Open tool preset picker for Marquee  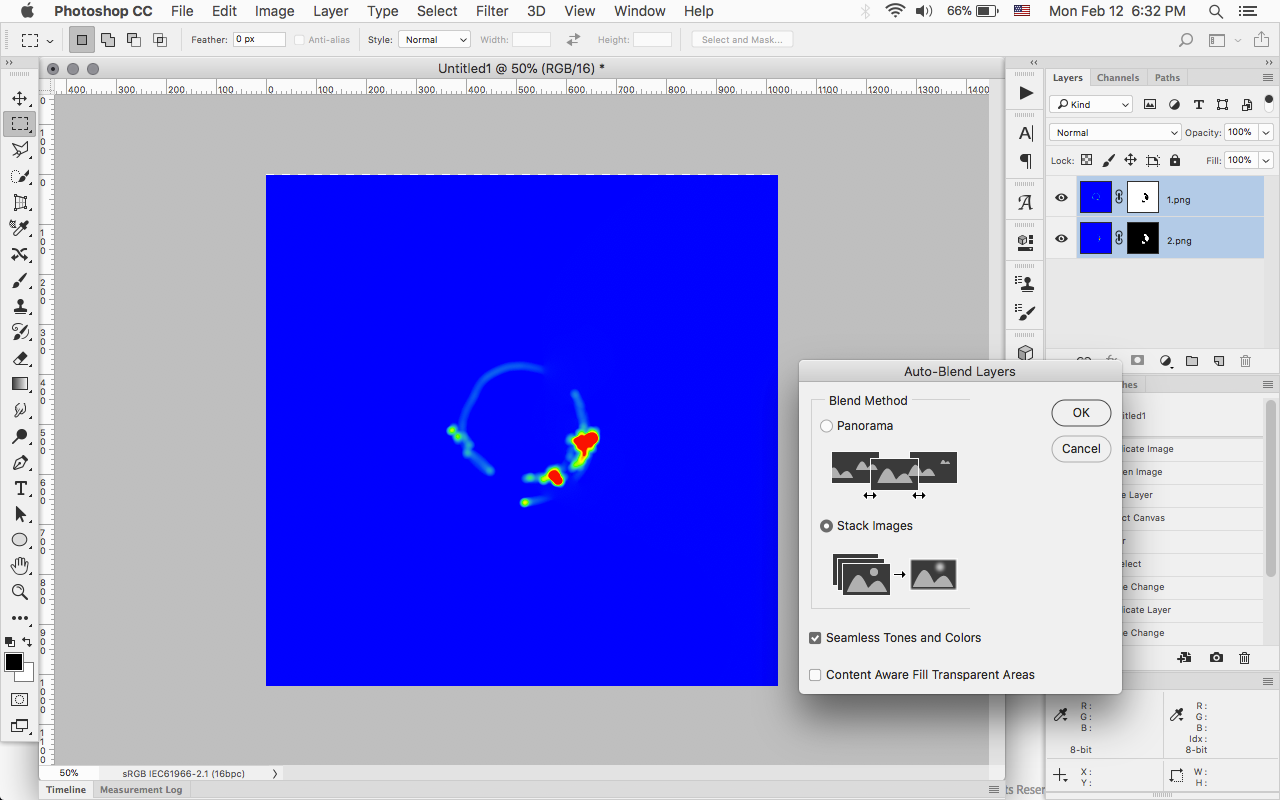[x=37, y=40]
